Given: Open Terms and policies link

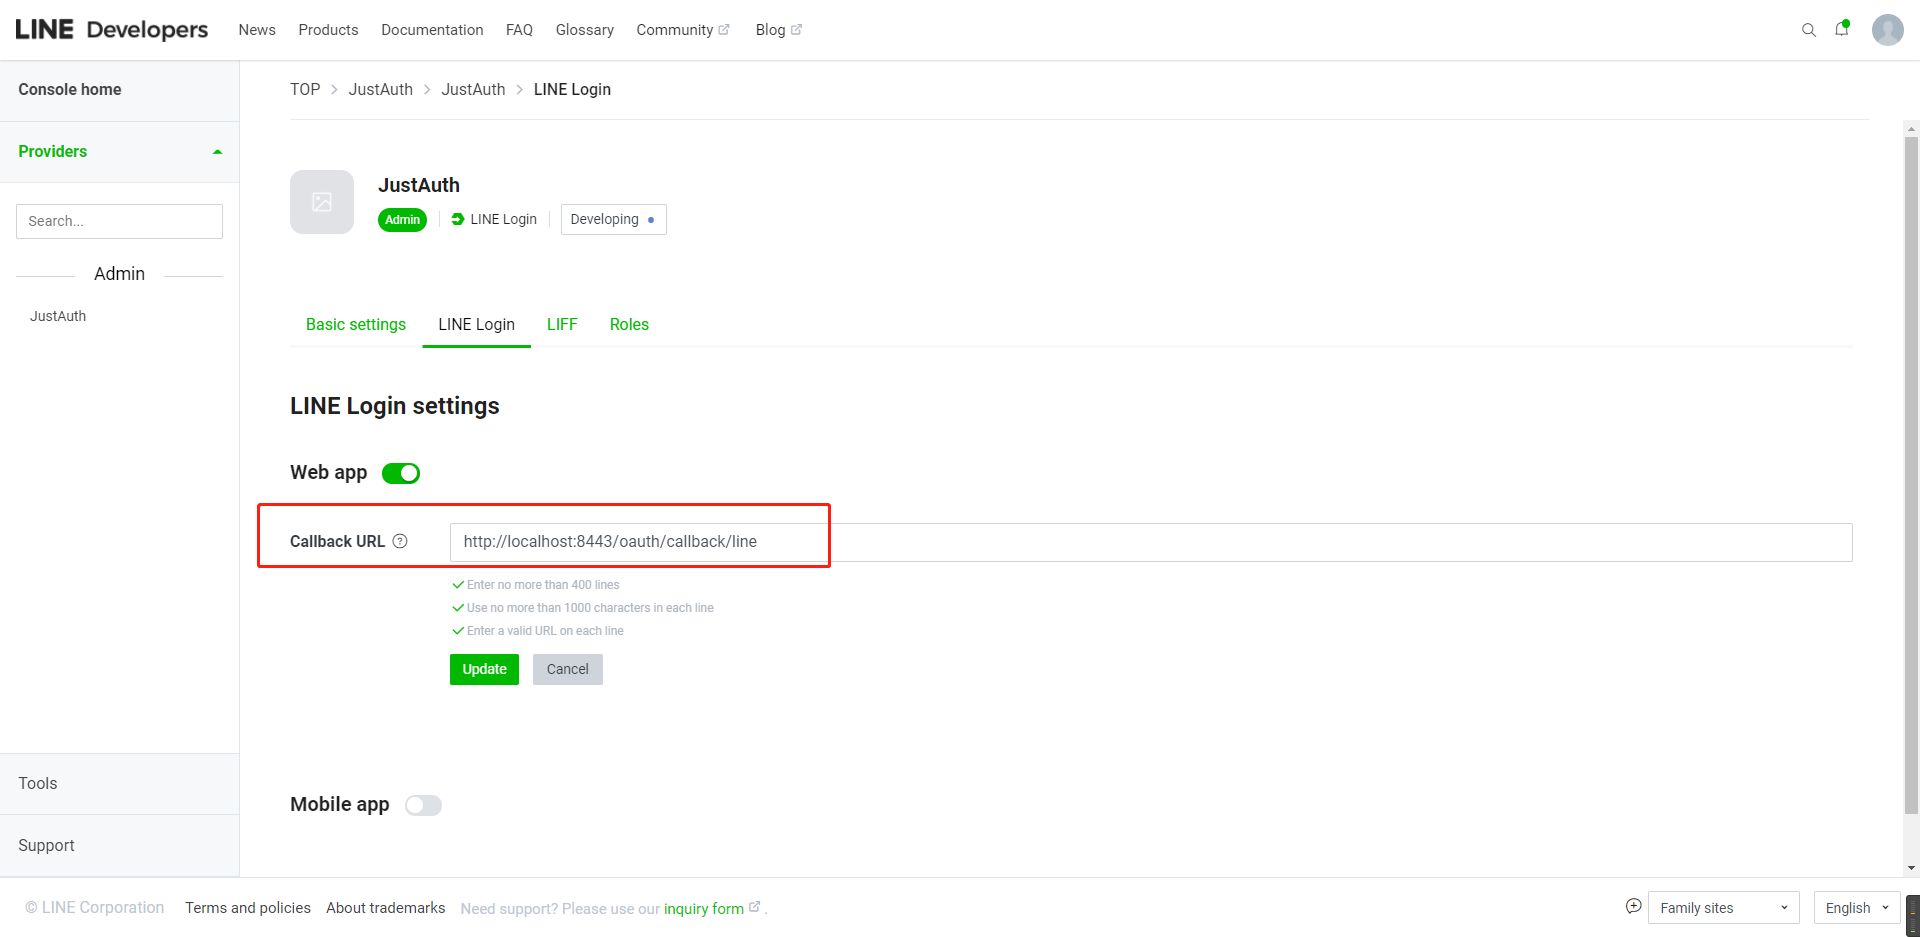Looking at the screenshot, I should click(248, 908).
